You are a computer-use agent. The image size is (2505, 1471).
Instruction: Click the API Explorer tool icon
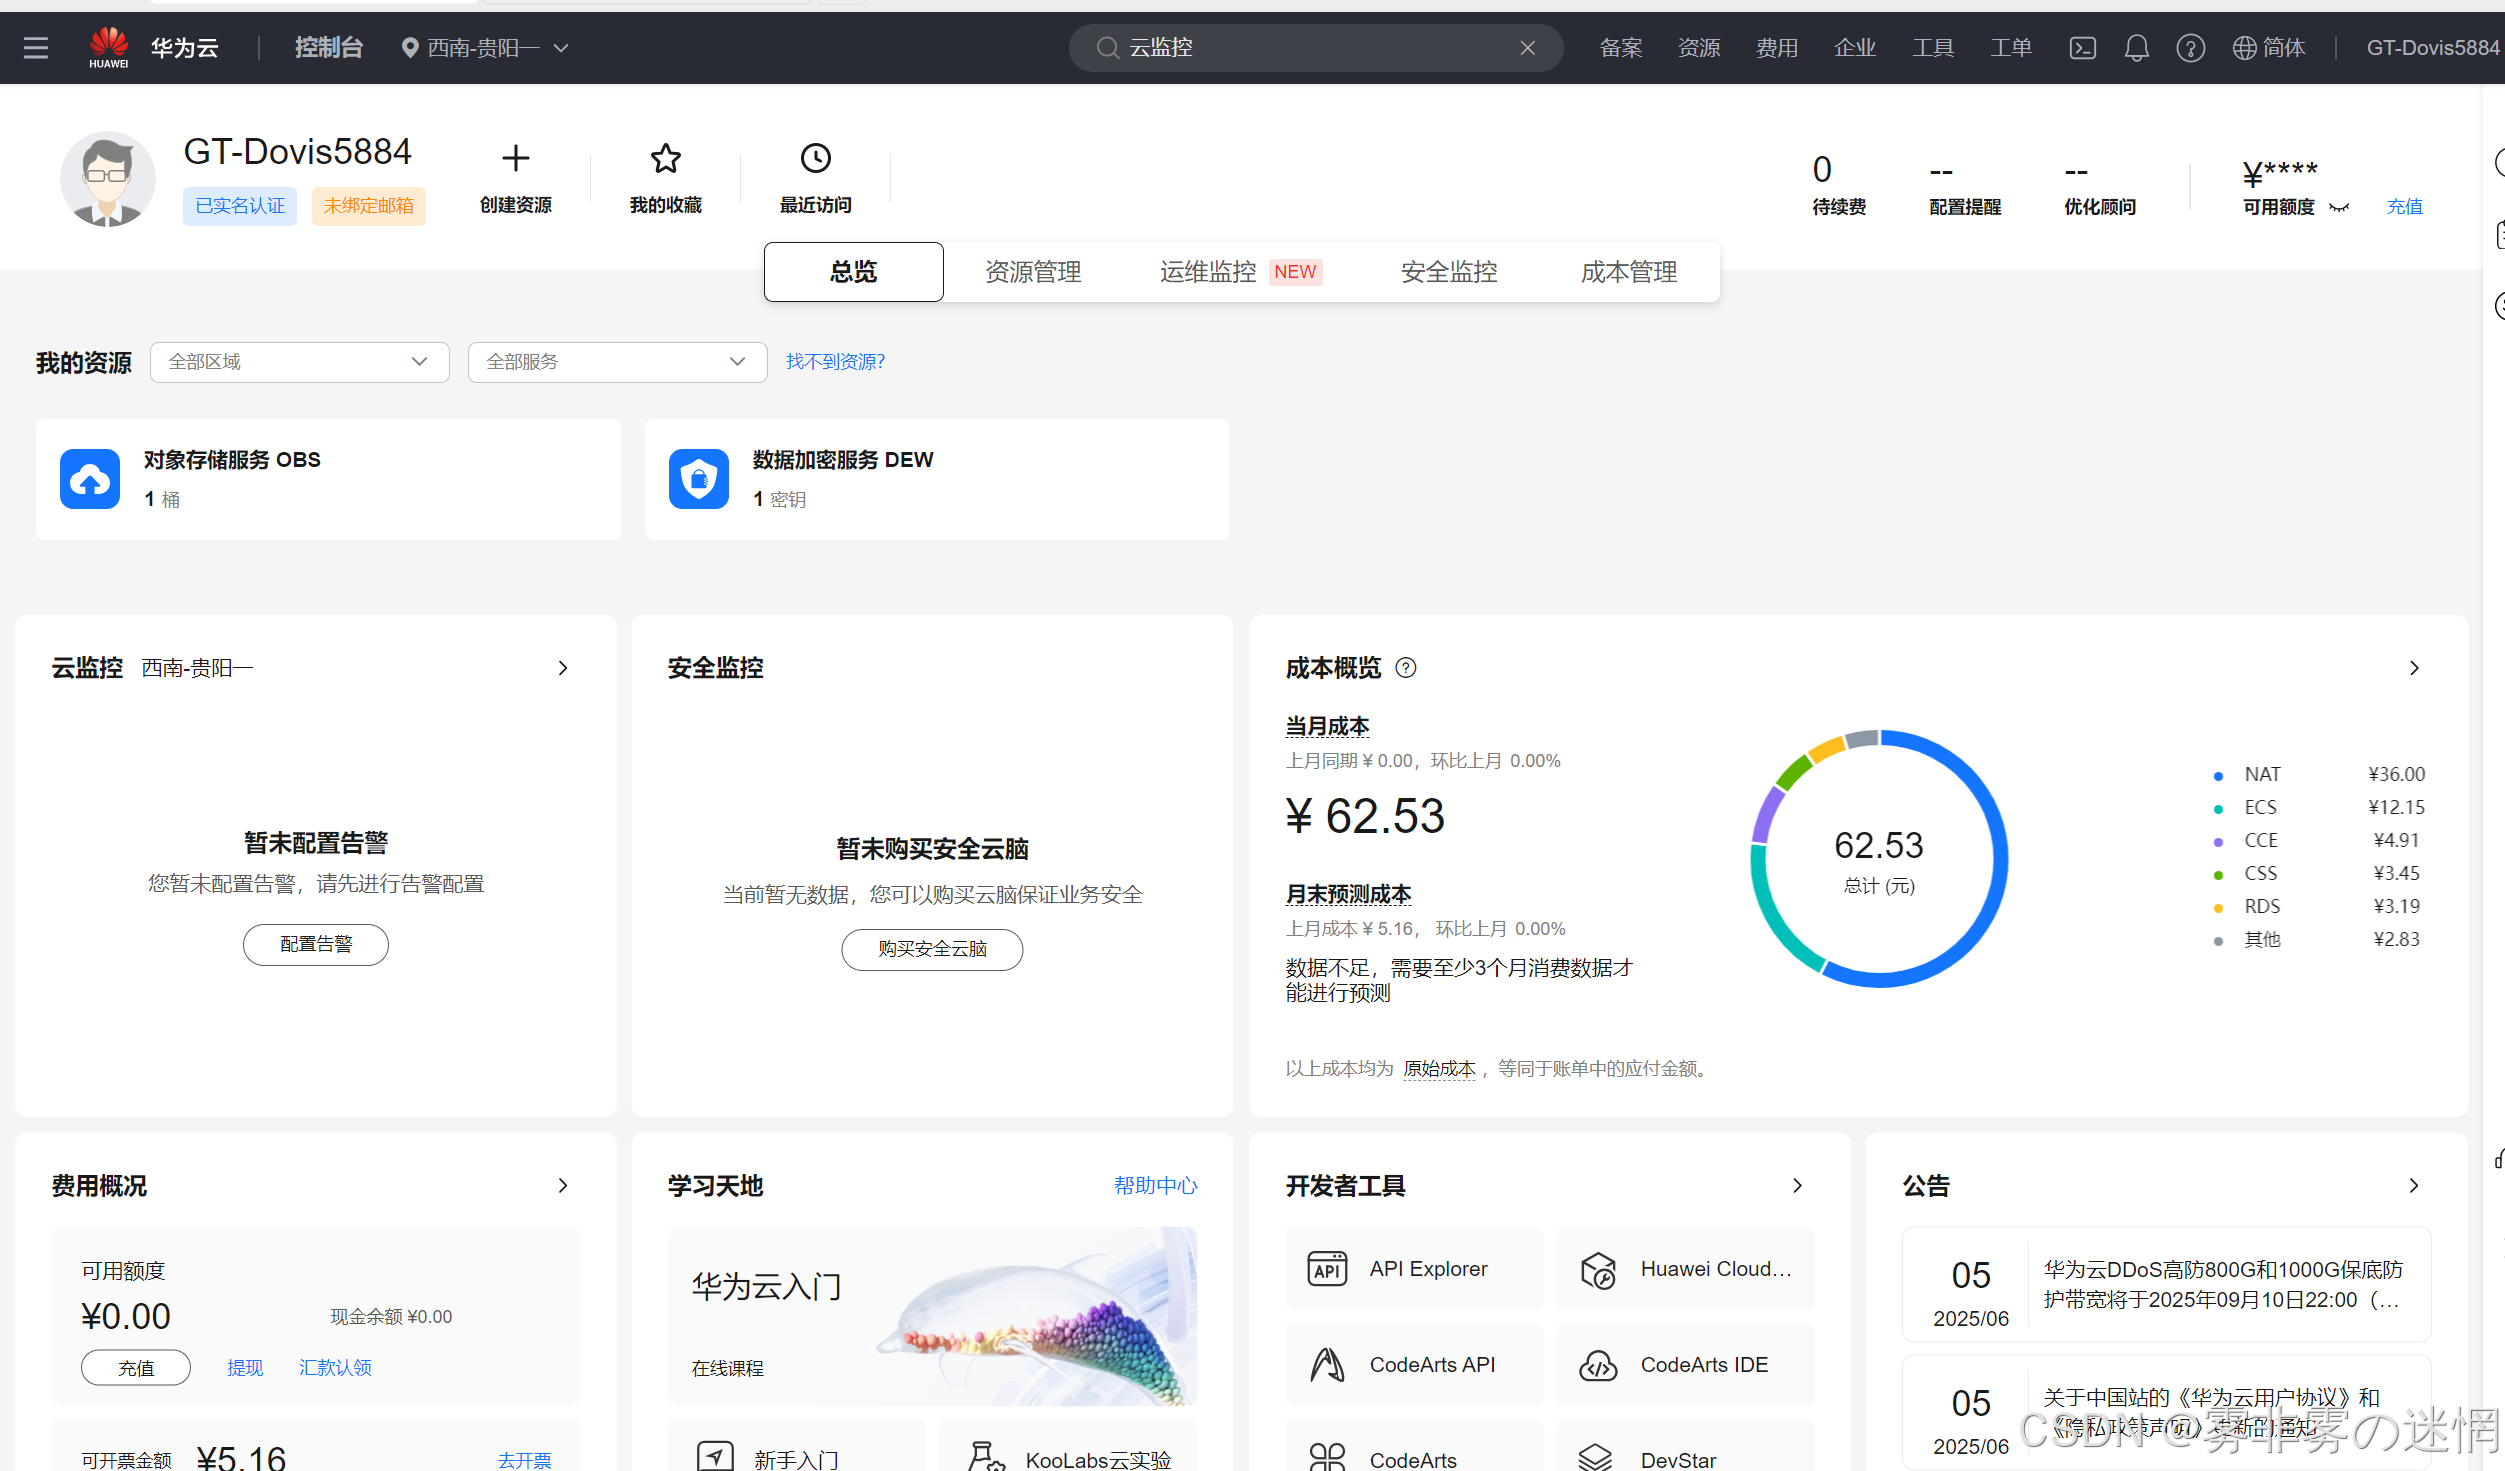click(x=1327, y=1269)
